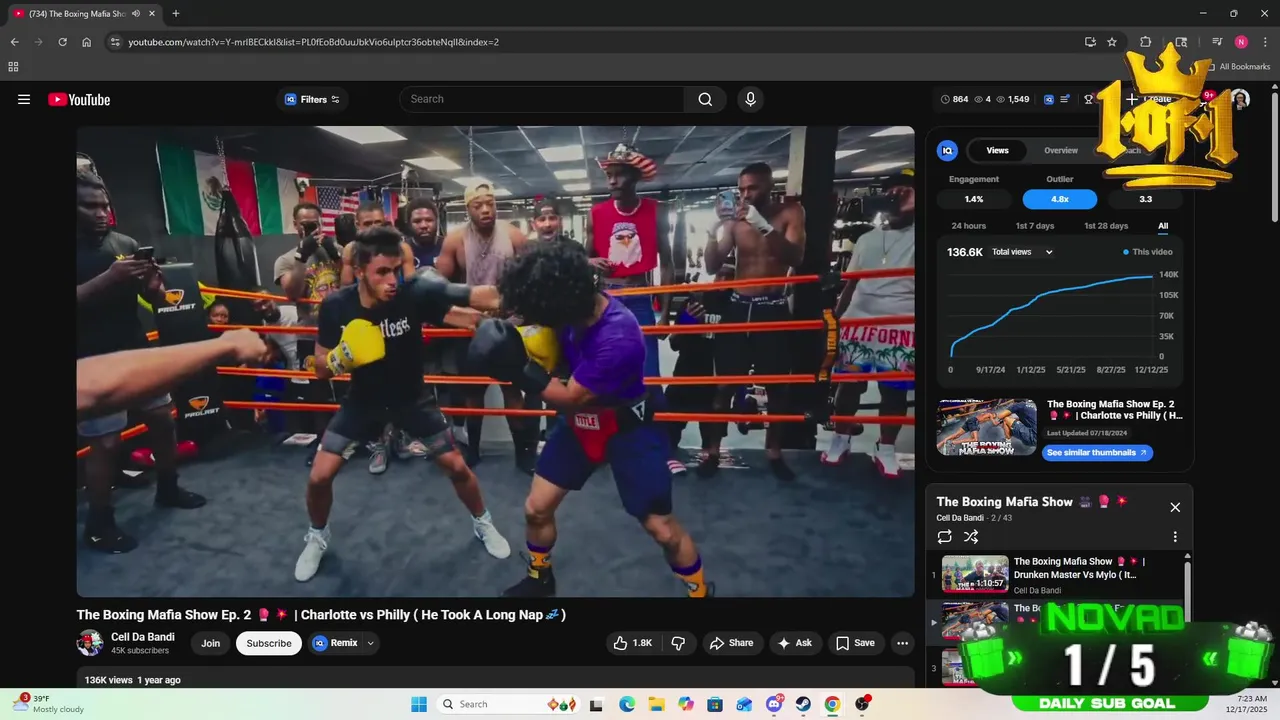The width and height of the screenshot is (1280, 720).
Task: Select the 4.8x Outlier metric pill
Action: [x=1060, y=199]
